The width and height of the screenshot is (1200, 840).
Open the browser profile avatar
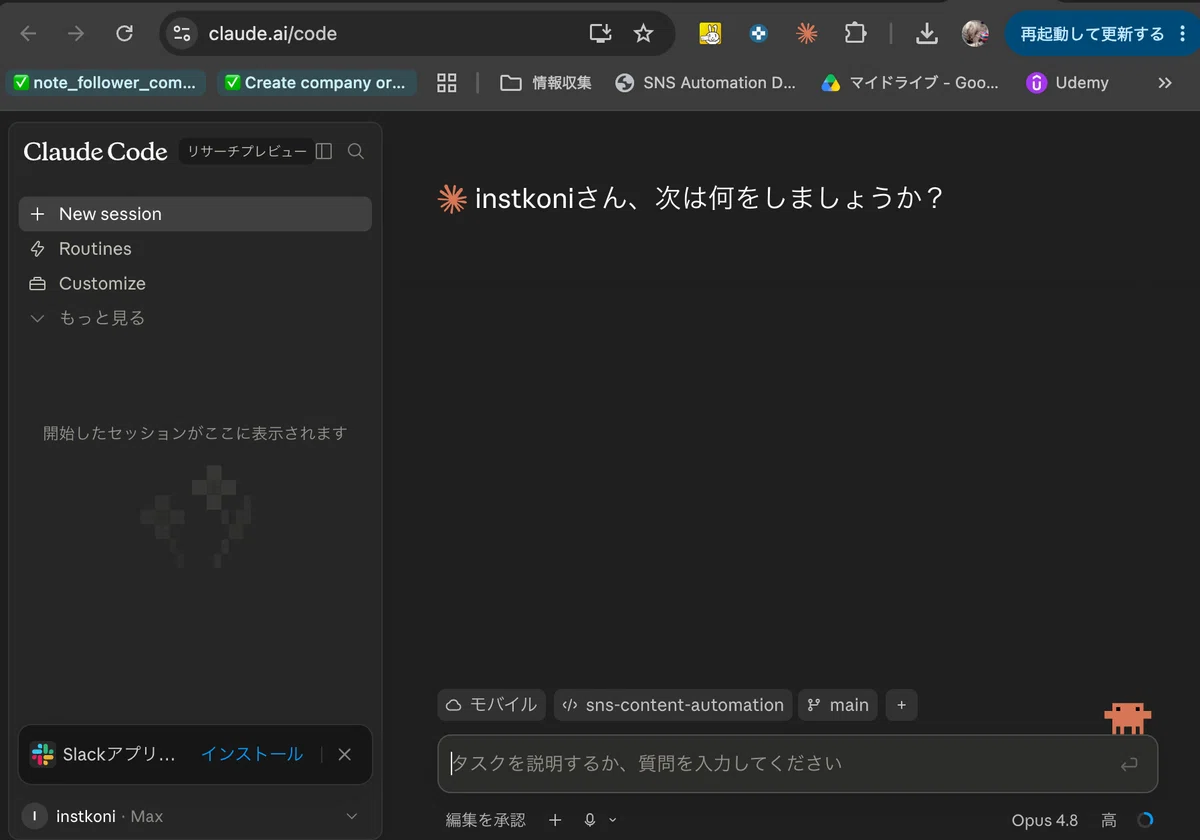coord(975,34)
